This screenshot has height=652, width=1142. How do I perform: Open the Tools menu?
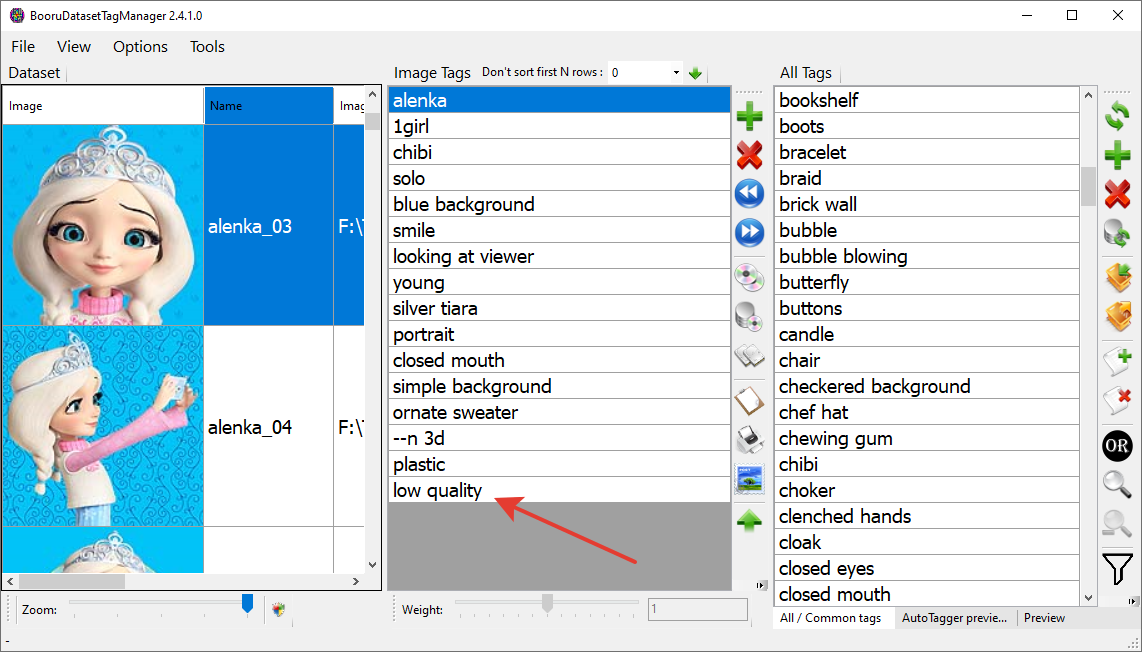207,47
